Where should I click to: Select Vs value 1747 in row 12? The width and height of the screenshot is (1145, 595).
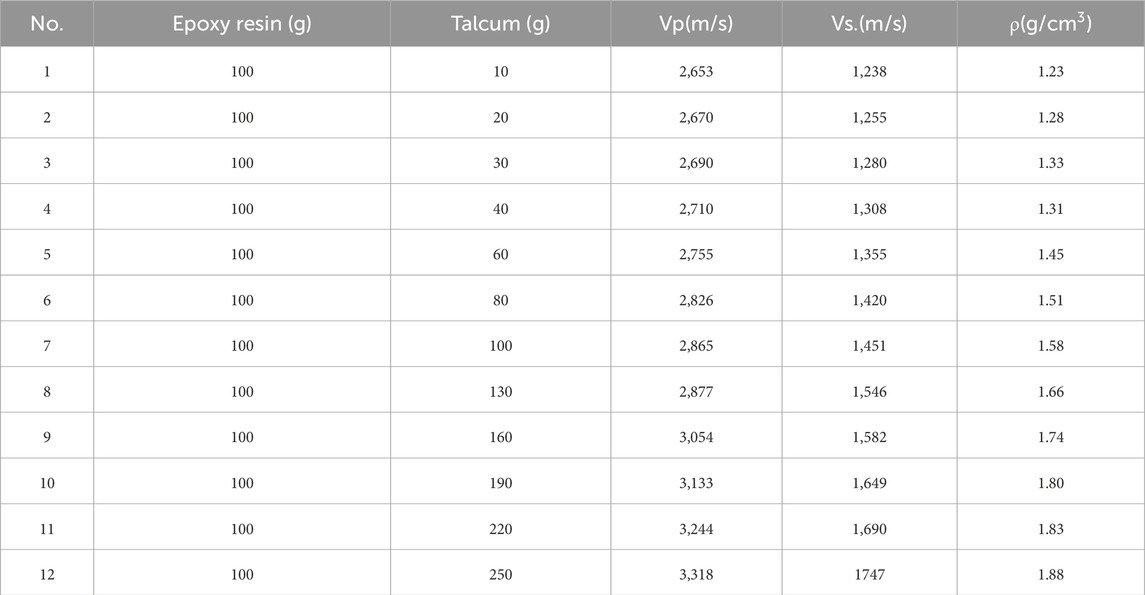869,575
